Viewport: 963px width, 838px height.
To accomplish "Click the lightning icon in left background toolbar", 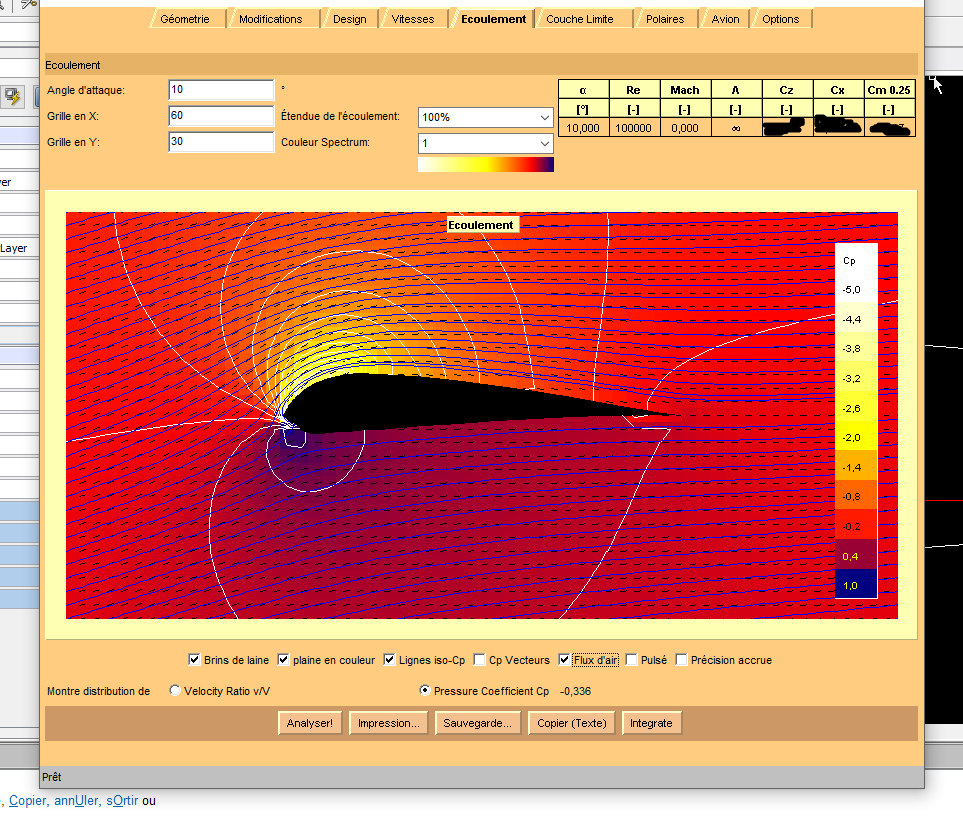I will click(12, 96).
